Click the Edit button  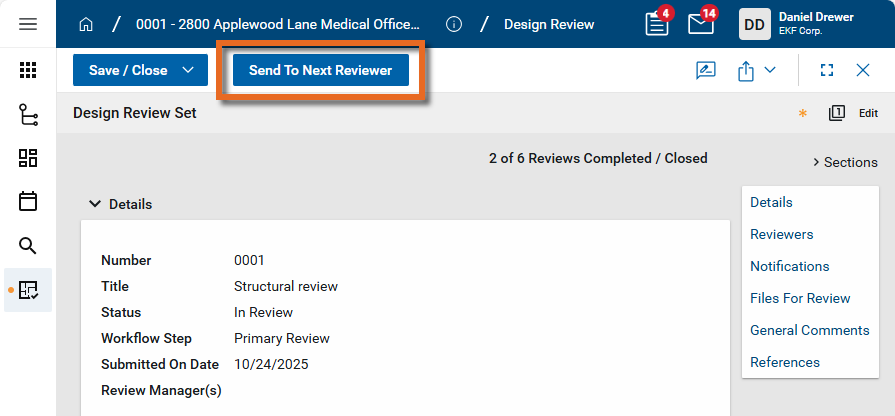[868, 113]
